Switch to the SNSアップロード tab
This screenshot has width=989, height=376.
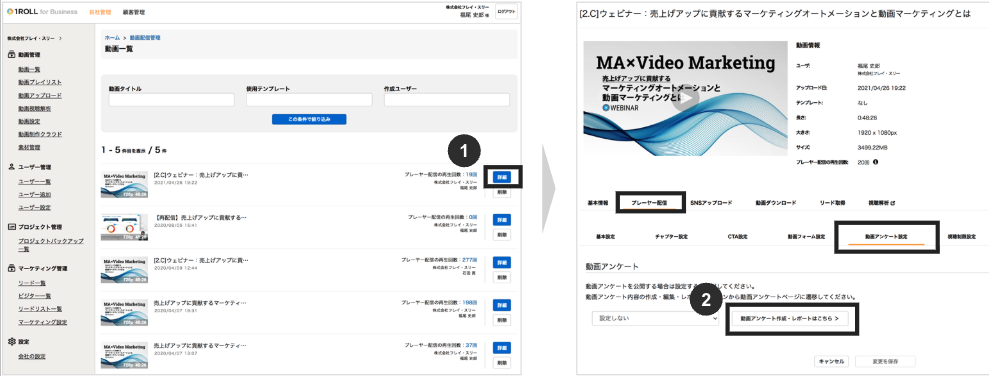tap(711, 203)
